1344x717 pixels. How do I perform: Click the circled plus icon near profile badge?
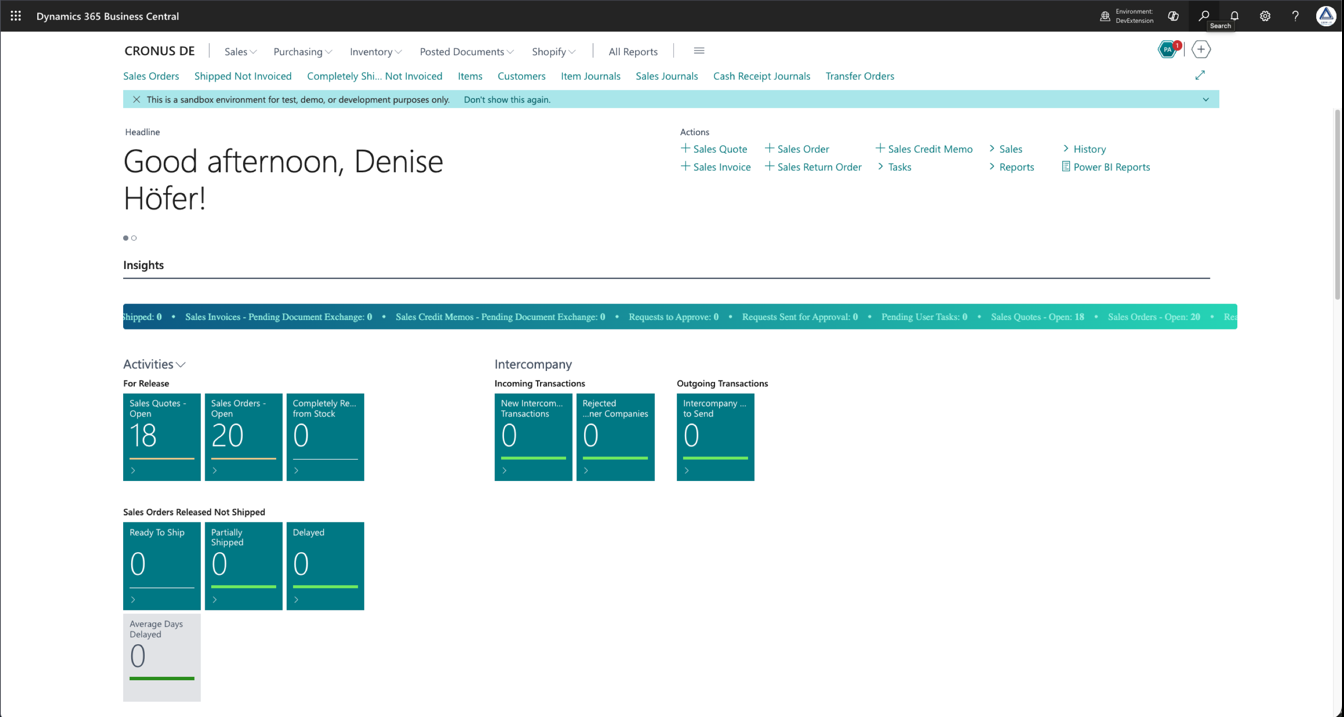coord(1201,49)
